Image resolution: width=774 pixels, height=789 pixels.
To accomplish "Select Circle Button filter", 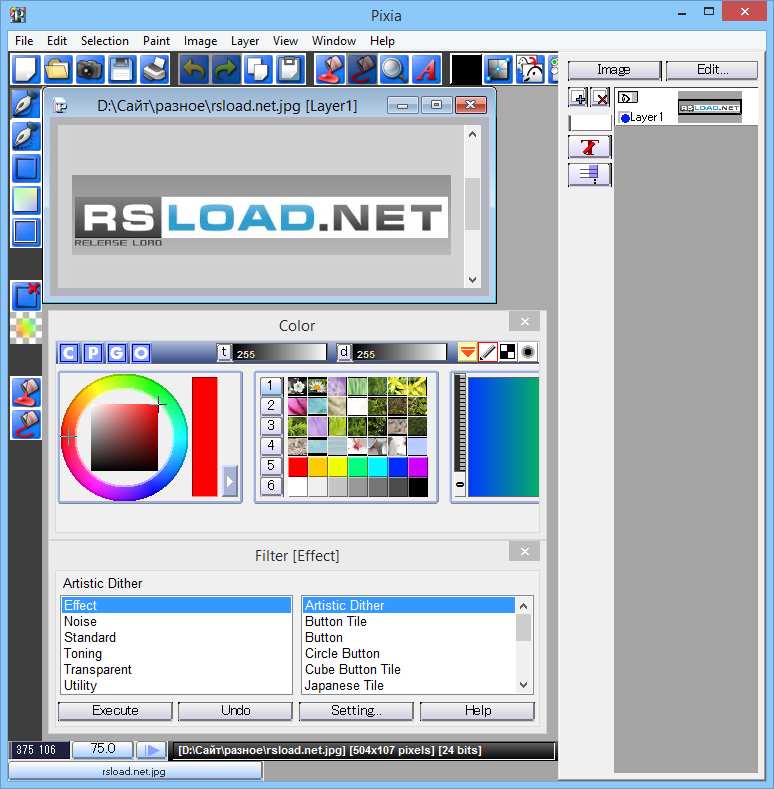I will point(409,654).
